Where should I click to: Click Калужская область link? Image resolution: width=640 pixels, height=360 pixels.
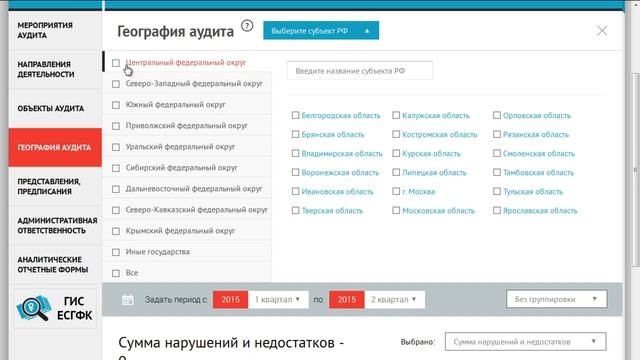(x=436, y=116)
